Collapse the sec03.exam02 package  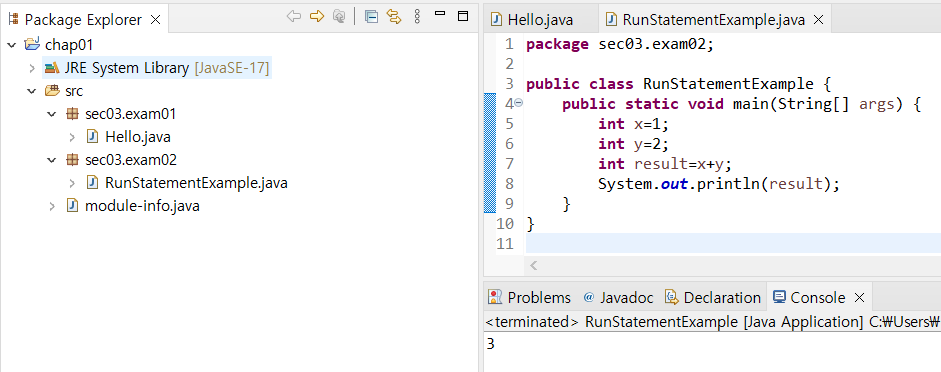point(52,160)
